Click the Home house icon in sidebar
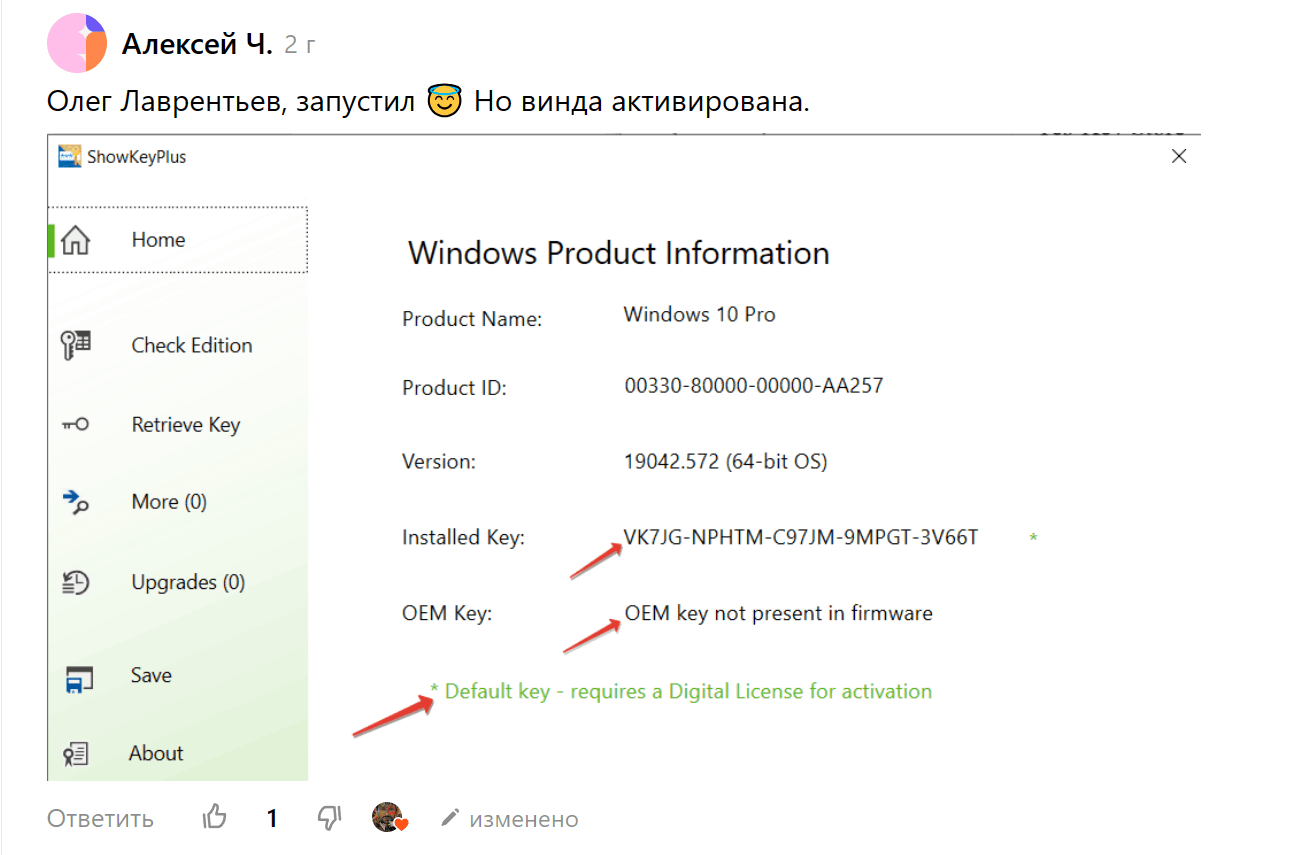Screen dimensions: 1316x855 [x=76, y=240]
